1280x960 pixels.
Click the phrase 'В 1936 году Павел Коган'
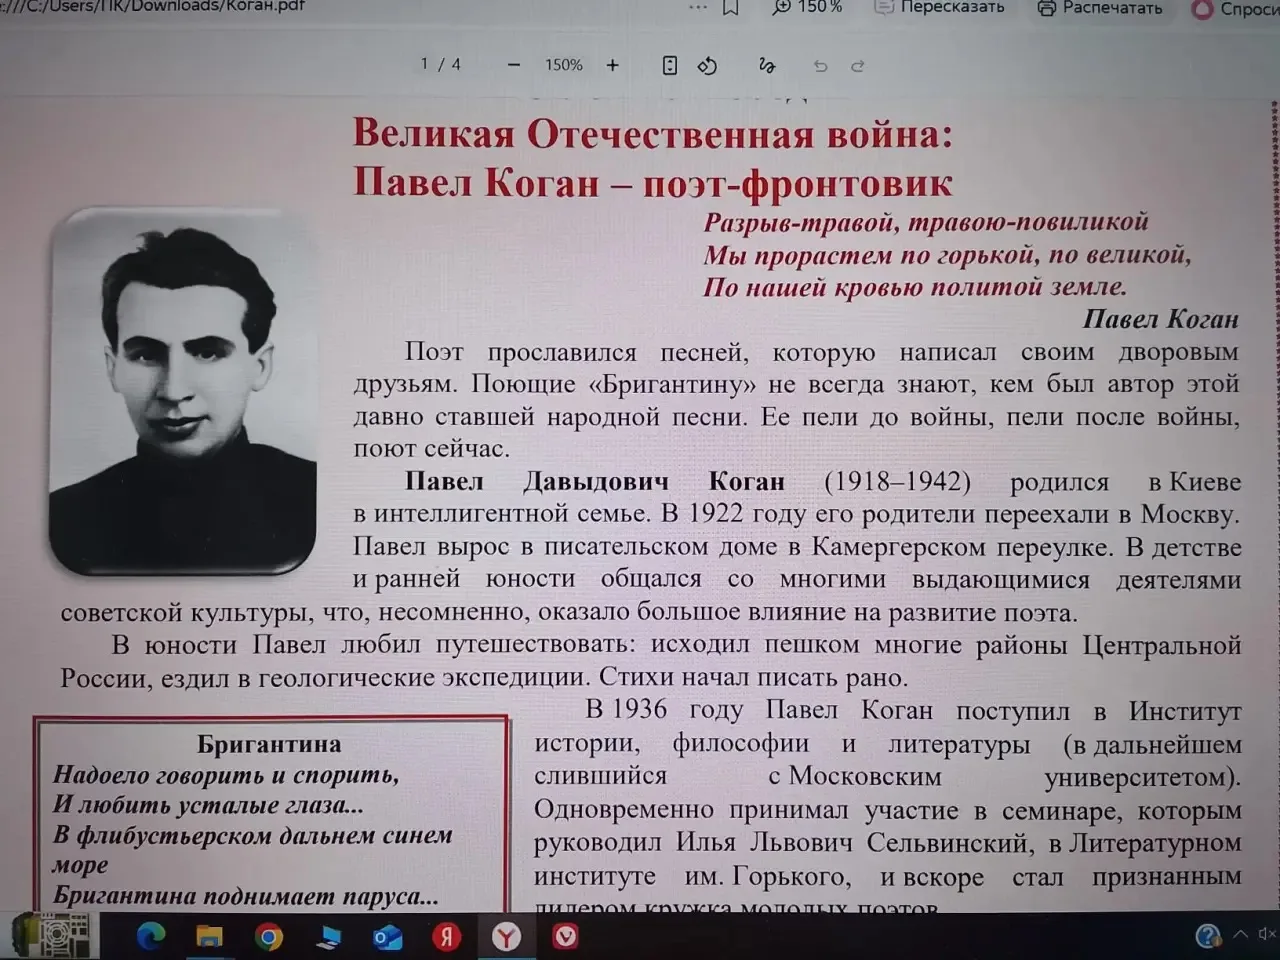(x=759, y=711)
